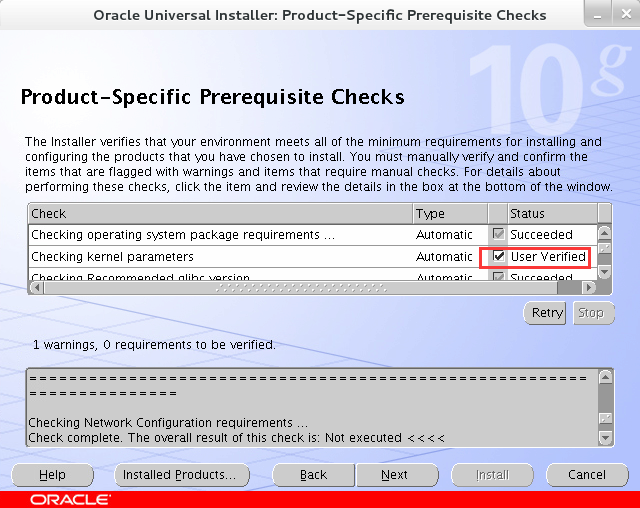Toggle the kernel parameters check checkbox

pos(498,256)
